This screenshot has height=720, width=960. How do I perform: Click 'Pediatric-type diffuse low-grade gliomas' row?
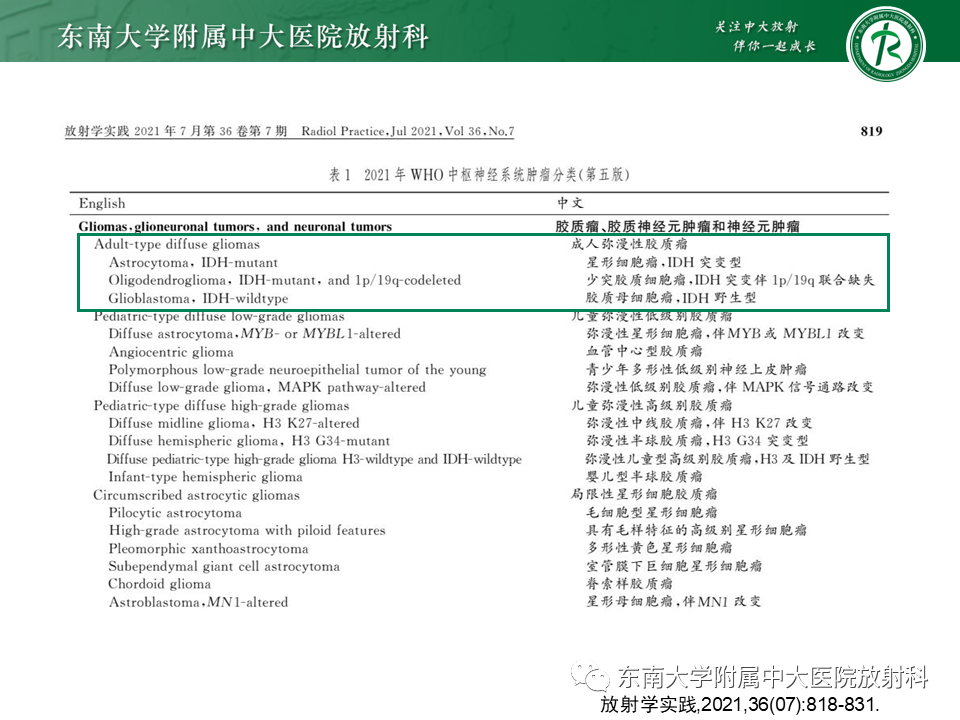tap(219, 317)
